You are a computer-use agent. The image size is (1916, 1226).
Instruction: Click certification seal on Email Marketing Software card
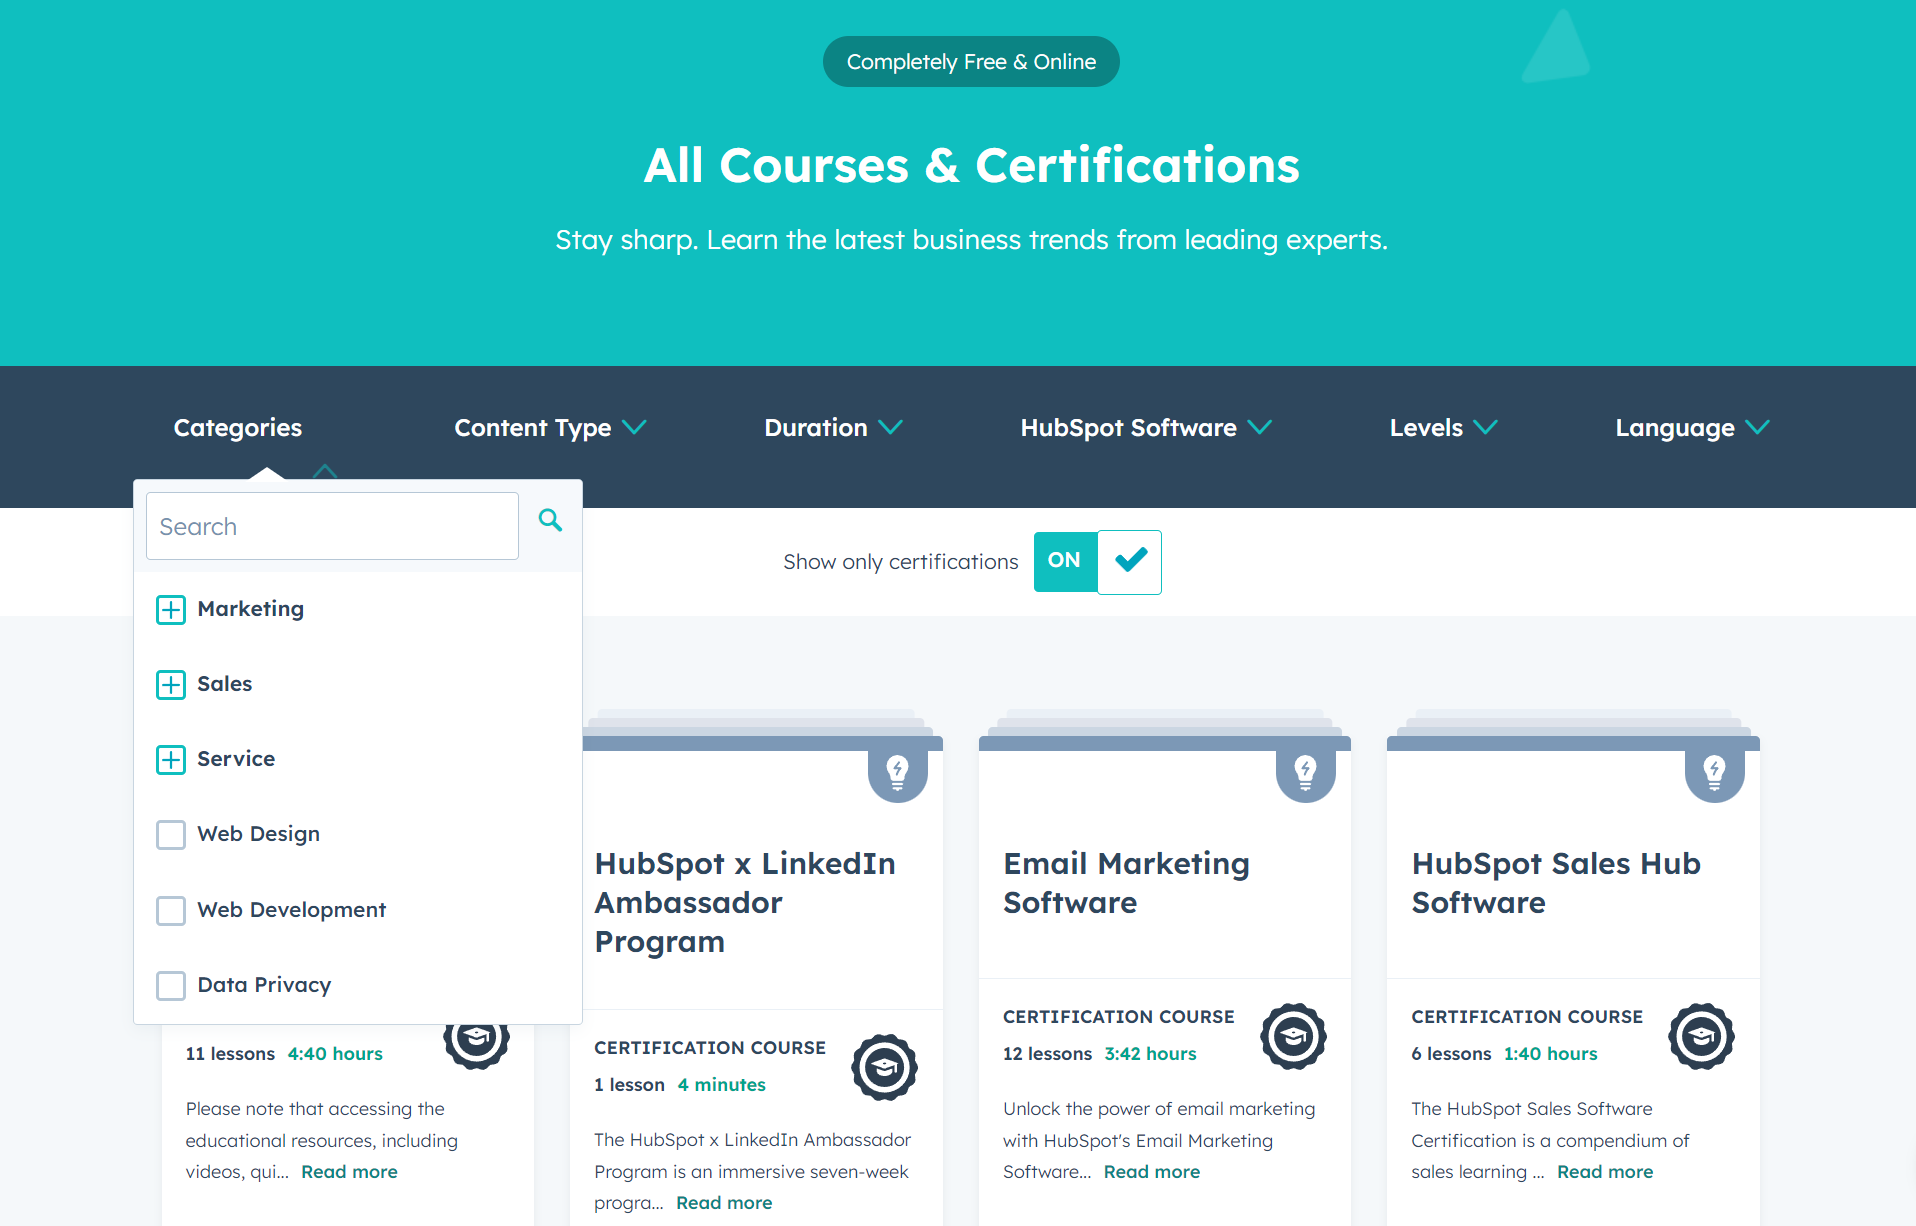[x=1293, y=1037]
